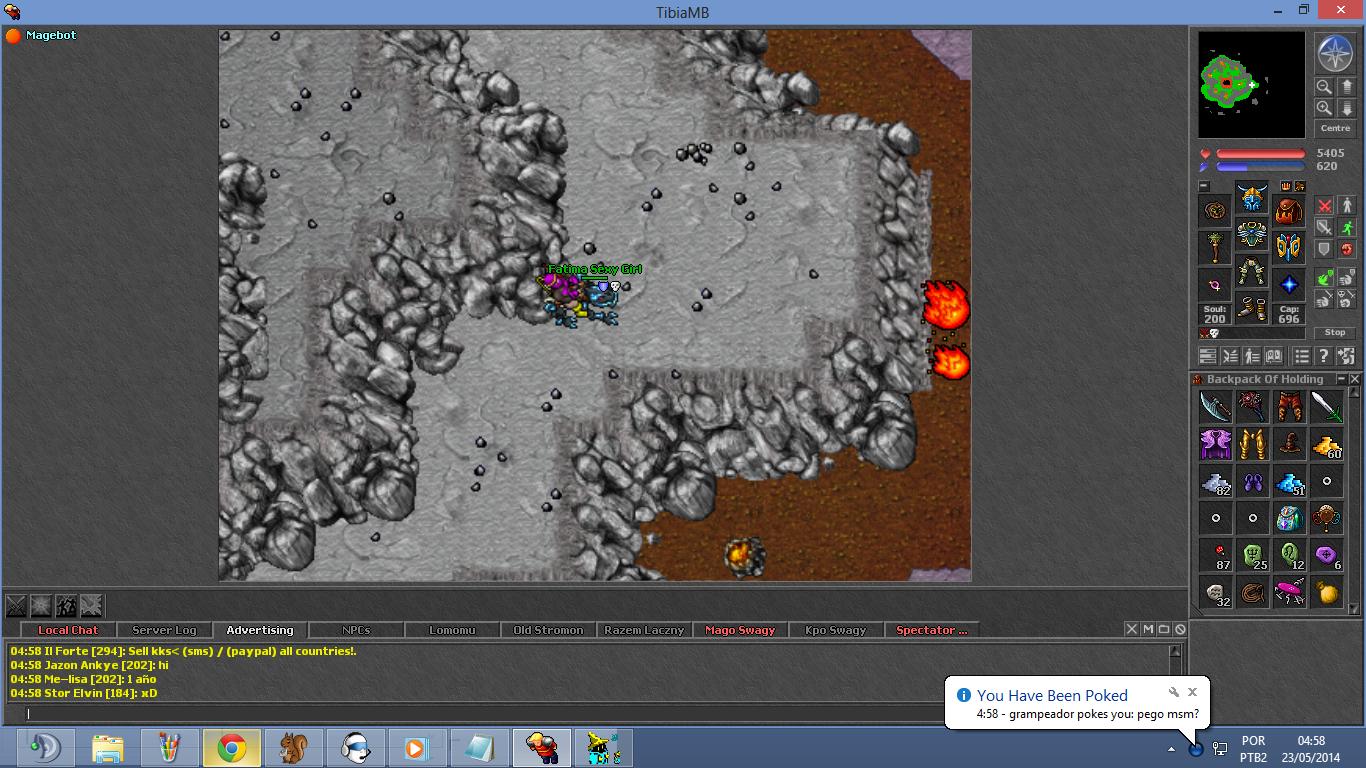The width and height of the screenshot is (1366, 768).
Task: Select the pink ring slot
Action: (1215, 285)
